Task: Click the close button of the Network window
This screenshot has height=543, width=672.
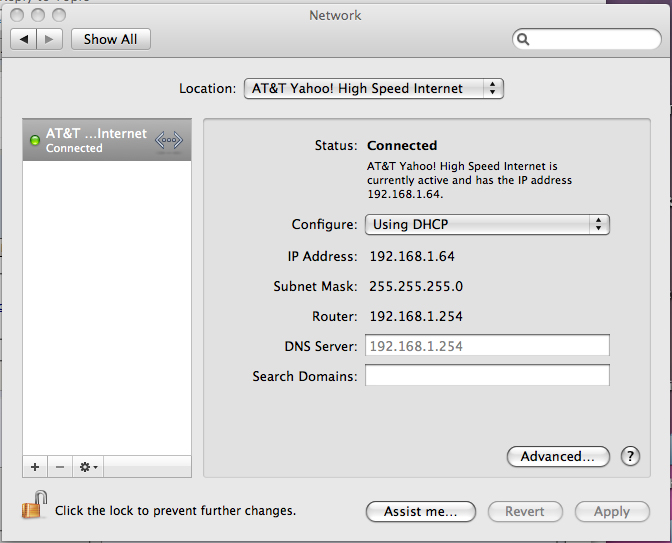Action: 17,15
